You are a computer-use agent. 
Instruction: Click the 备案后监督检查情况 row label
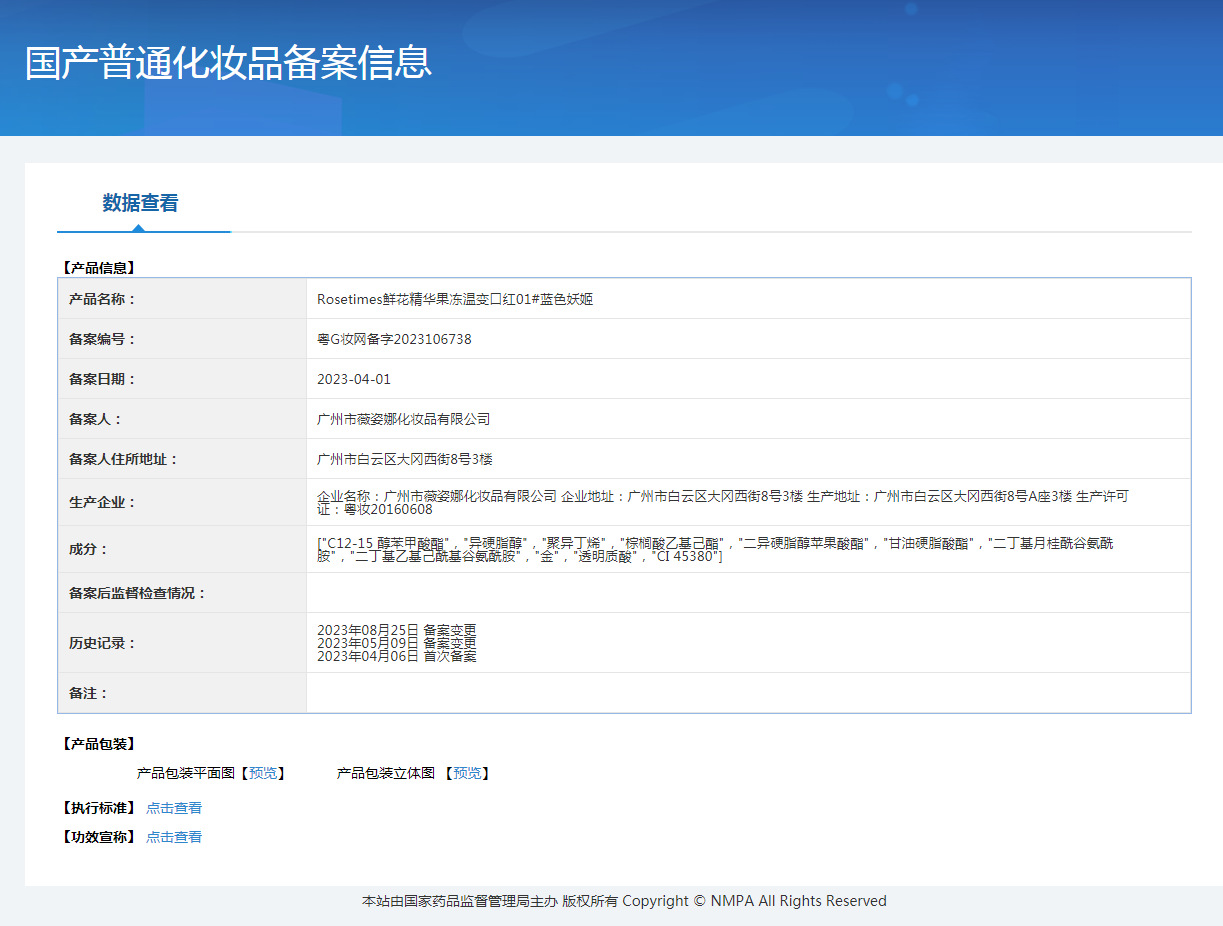coord(137,593)
